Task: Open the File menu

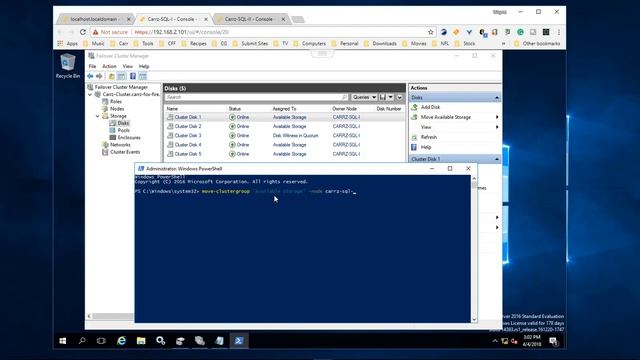Action: point(93,66)
